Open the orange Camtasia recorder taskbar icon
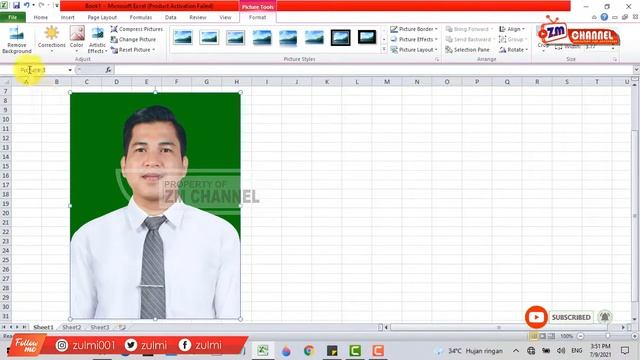640x360 pixels. point(378,350)
